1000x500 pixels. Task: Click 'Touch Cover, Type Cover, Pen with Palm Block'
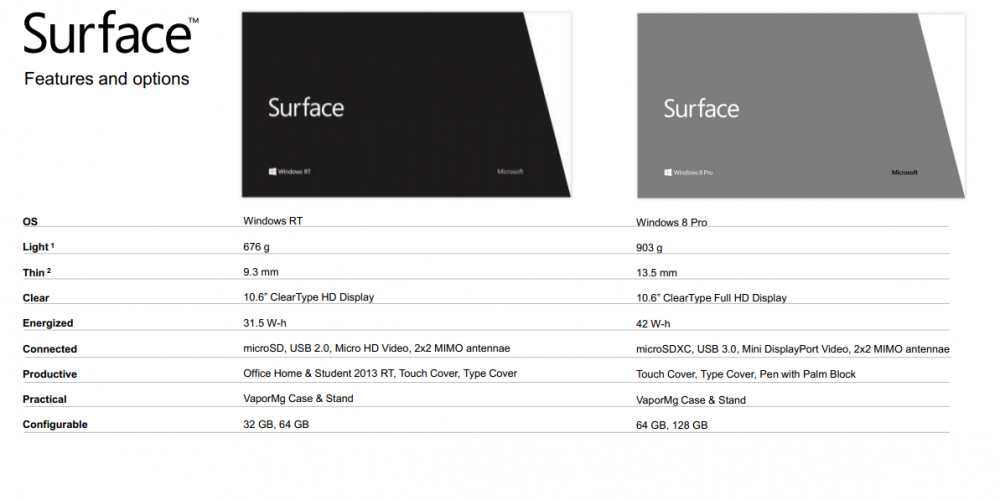[x=746, y=374]
